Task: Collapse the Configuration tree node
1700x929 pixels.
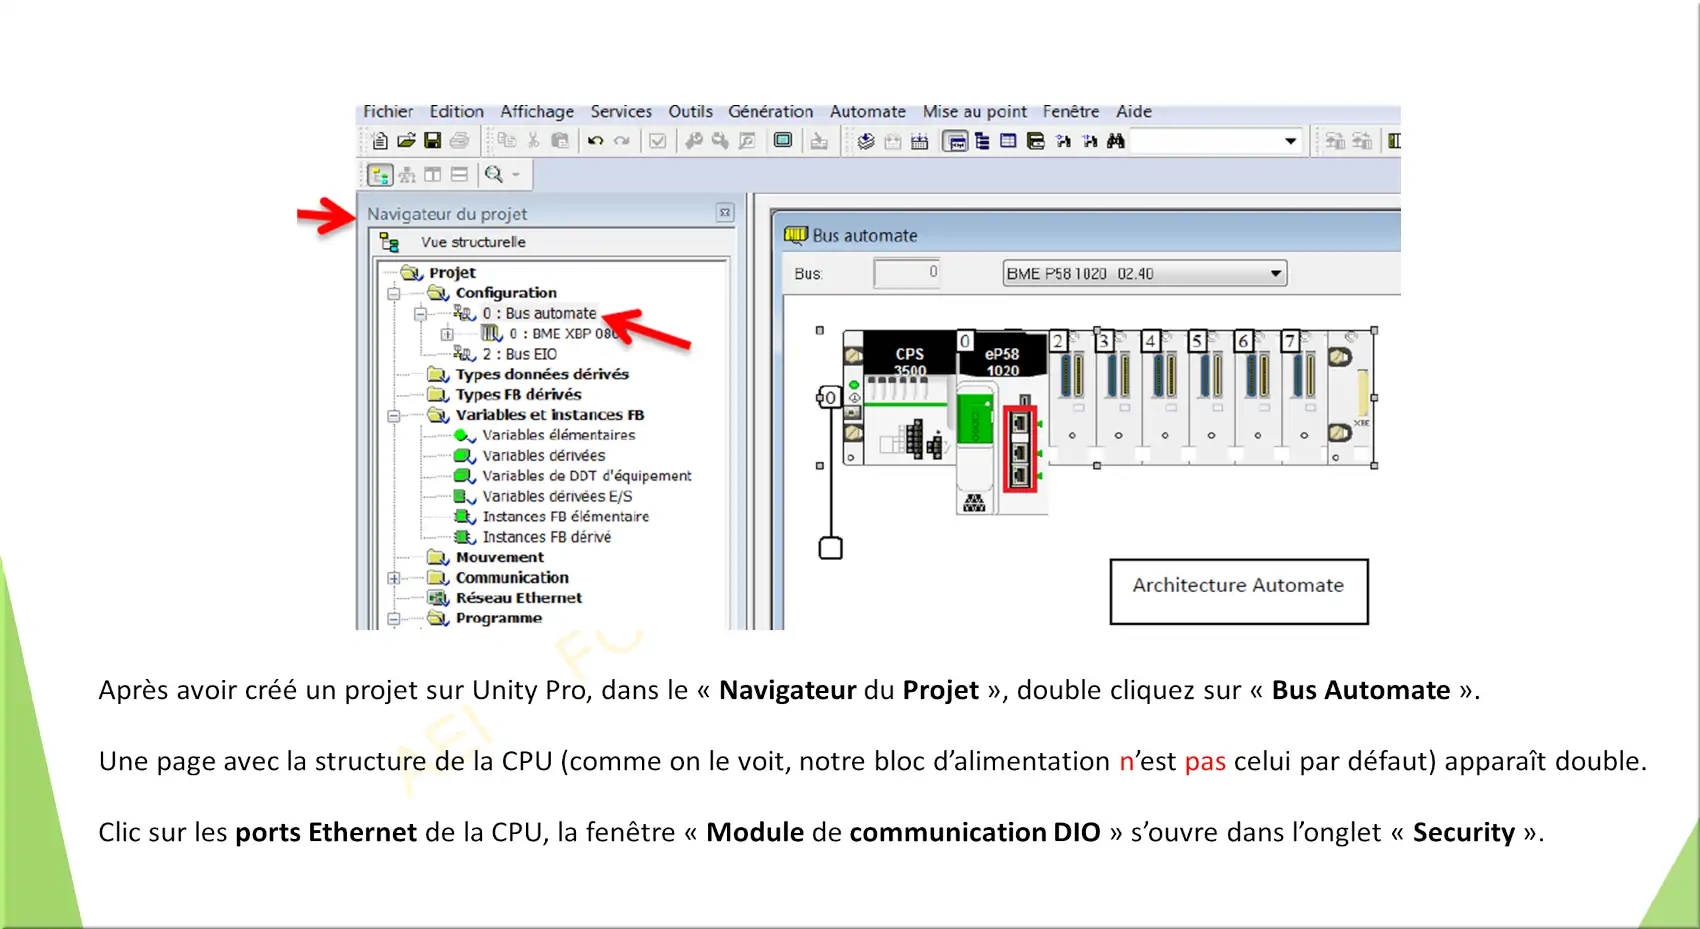Action: click(394, 294)
